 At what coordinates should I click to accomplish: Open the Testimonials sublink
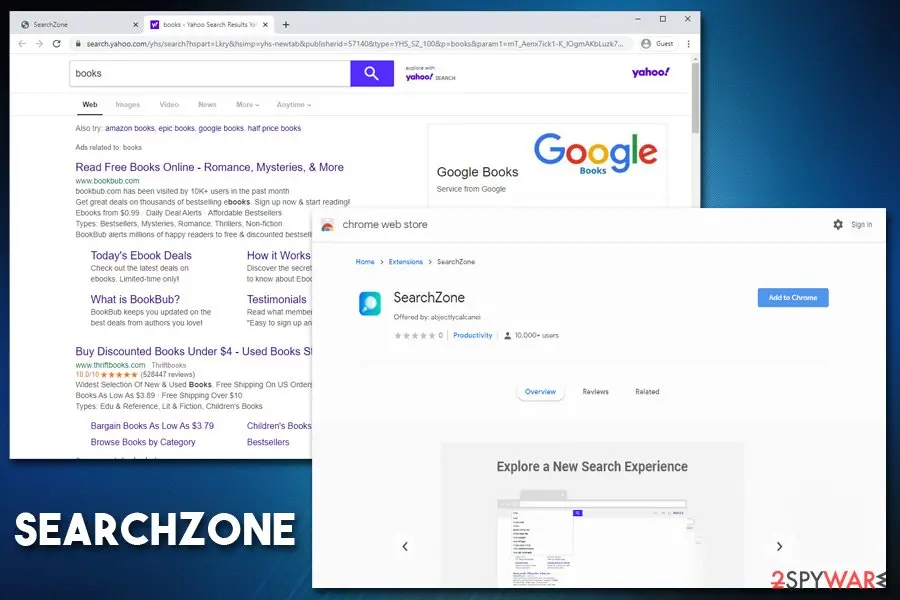click(277, 299)
